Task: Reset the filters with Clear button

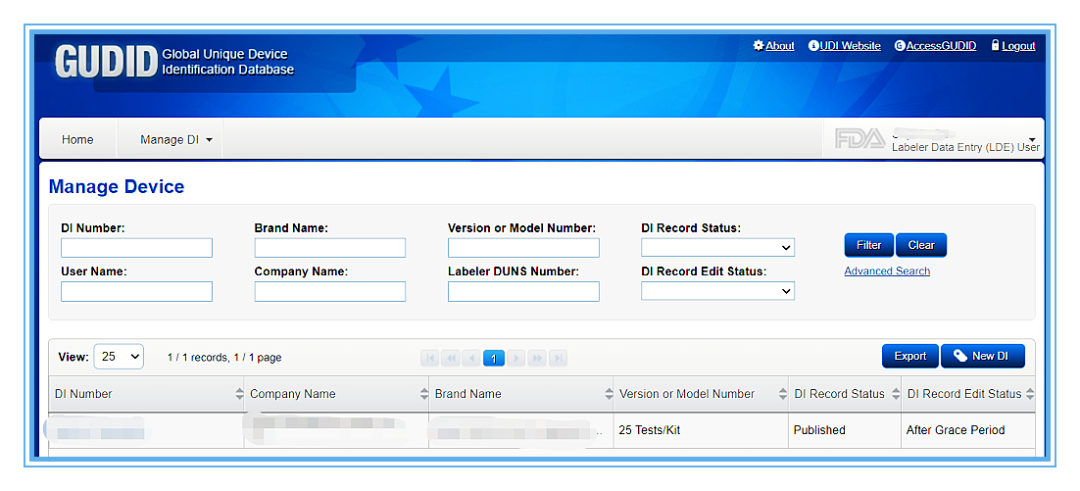Action: click(x=921, y=245)
